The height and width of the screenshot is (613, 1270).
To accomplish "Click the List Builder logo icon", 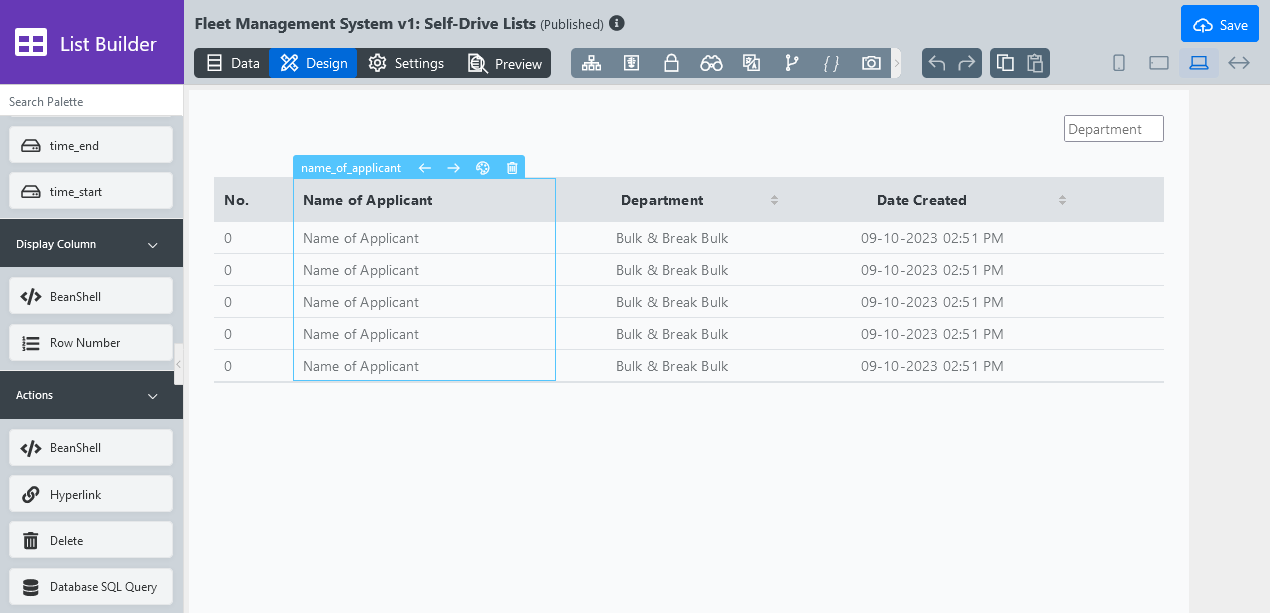I will click(x=31, y=43).
